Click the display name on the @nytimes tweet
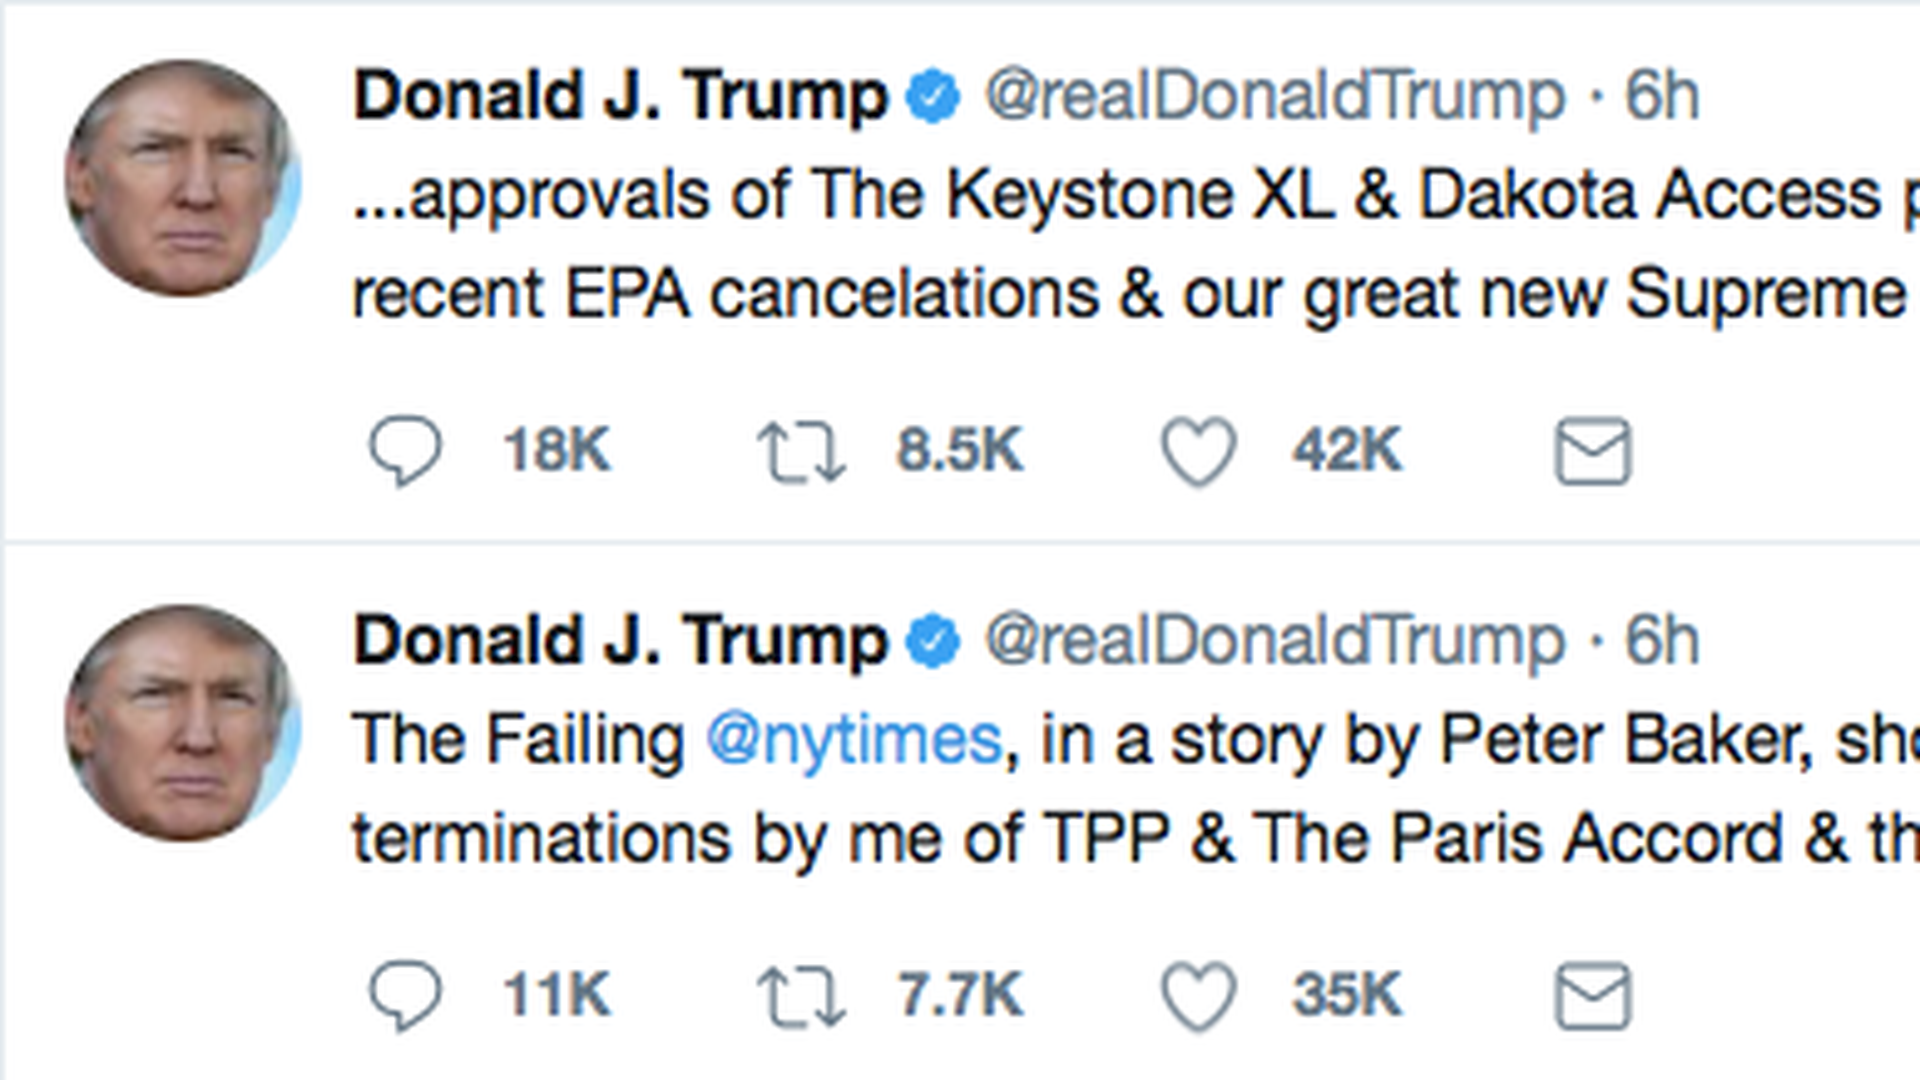 [620, 641]
